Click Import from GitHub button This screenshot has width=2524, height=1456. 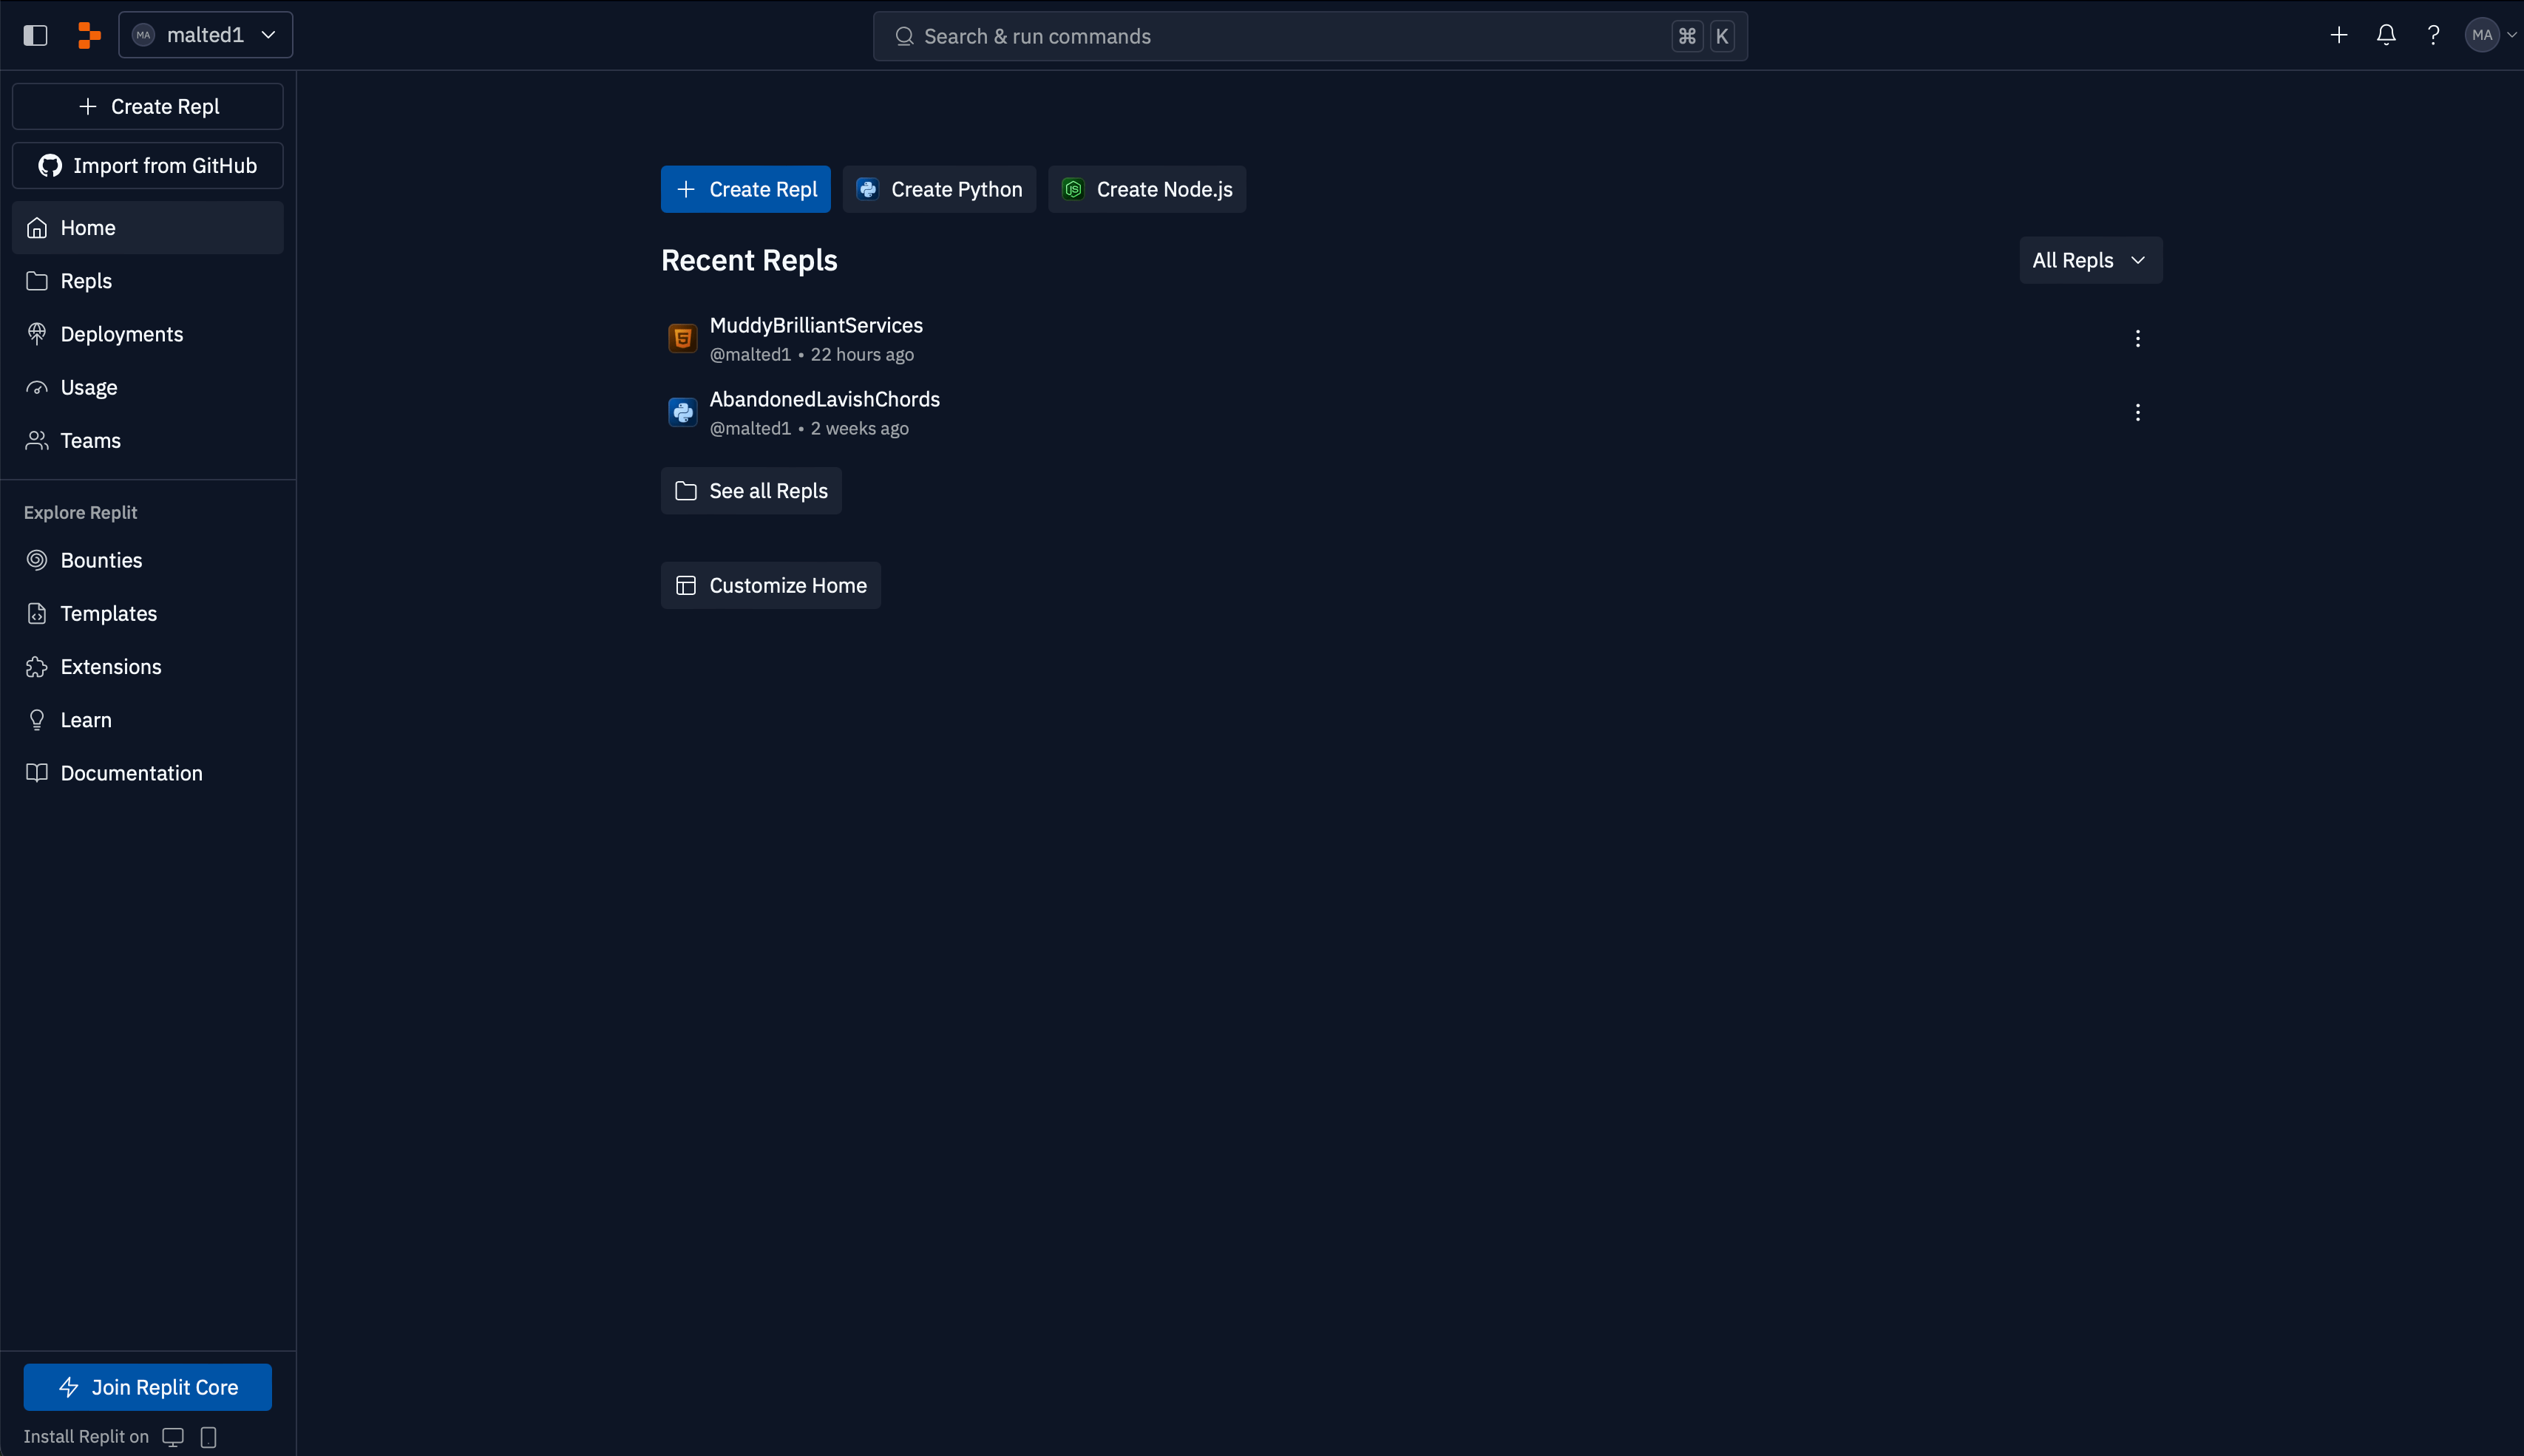pos(148,165)
